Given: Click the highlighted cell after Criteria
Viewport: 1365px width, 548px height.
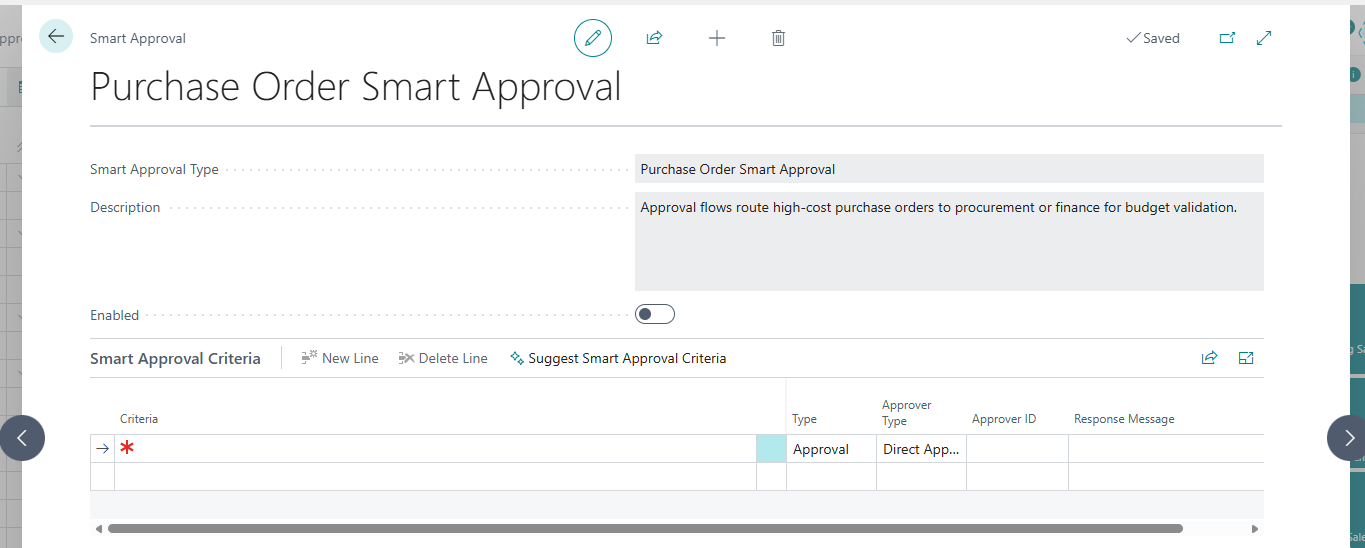Looking at the screenshot, I should pyautogui.click(x=771, y=449).
